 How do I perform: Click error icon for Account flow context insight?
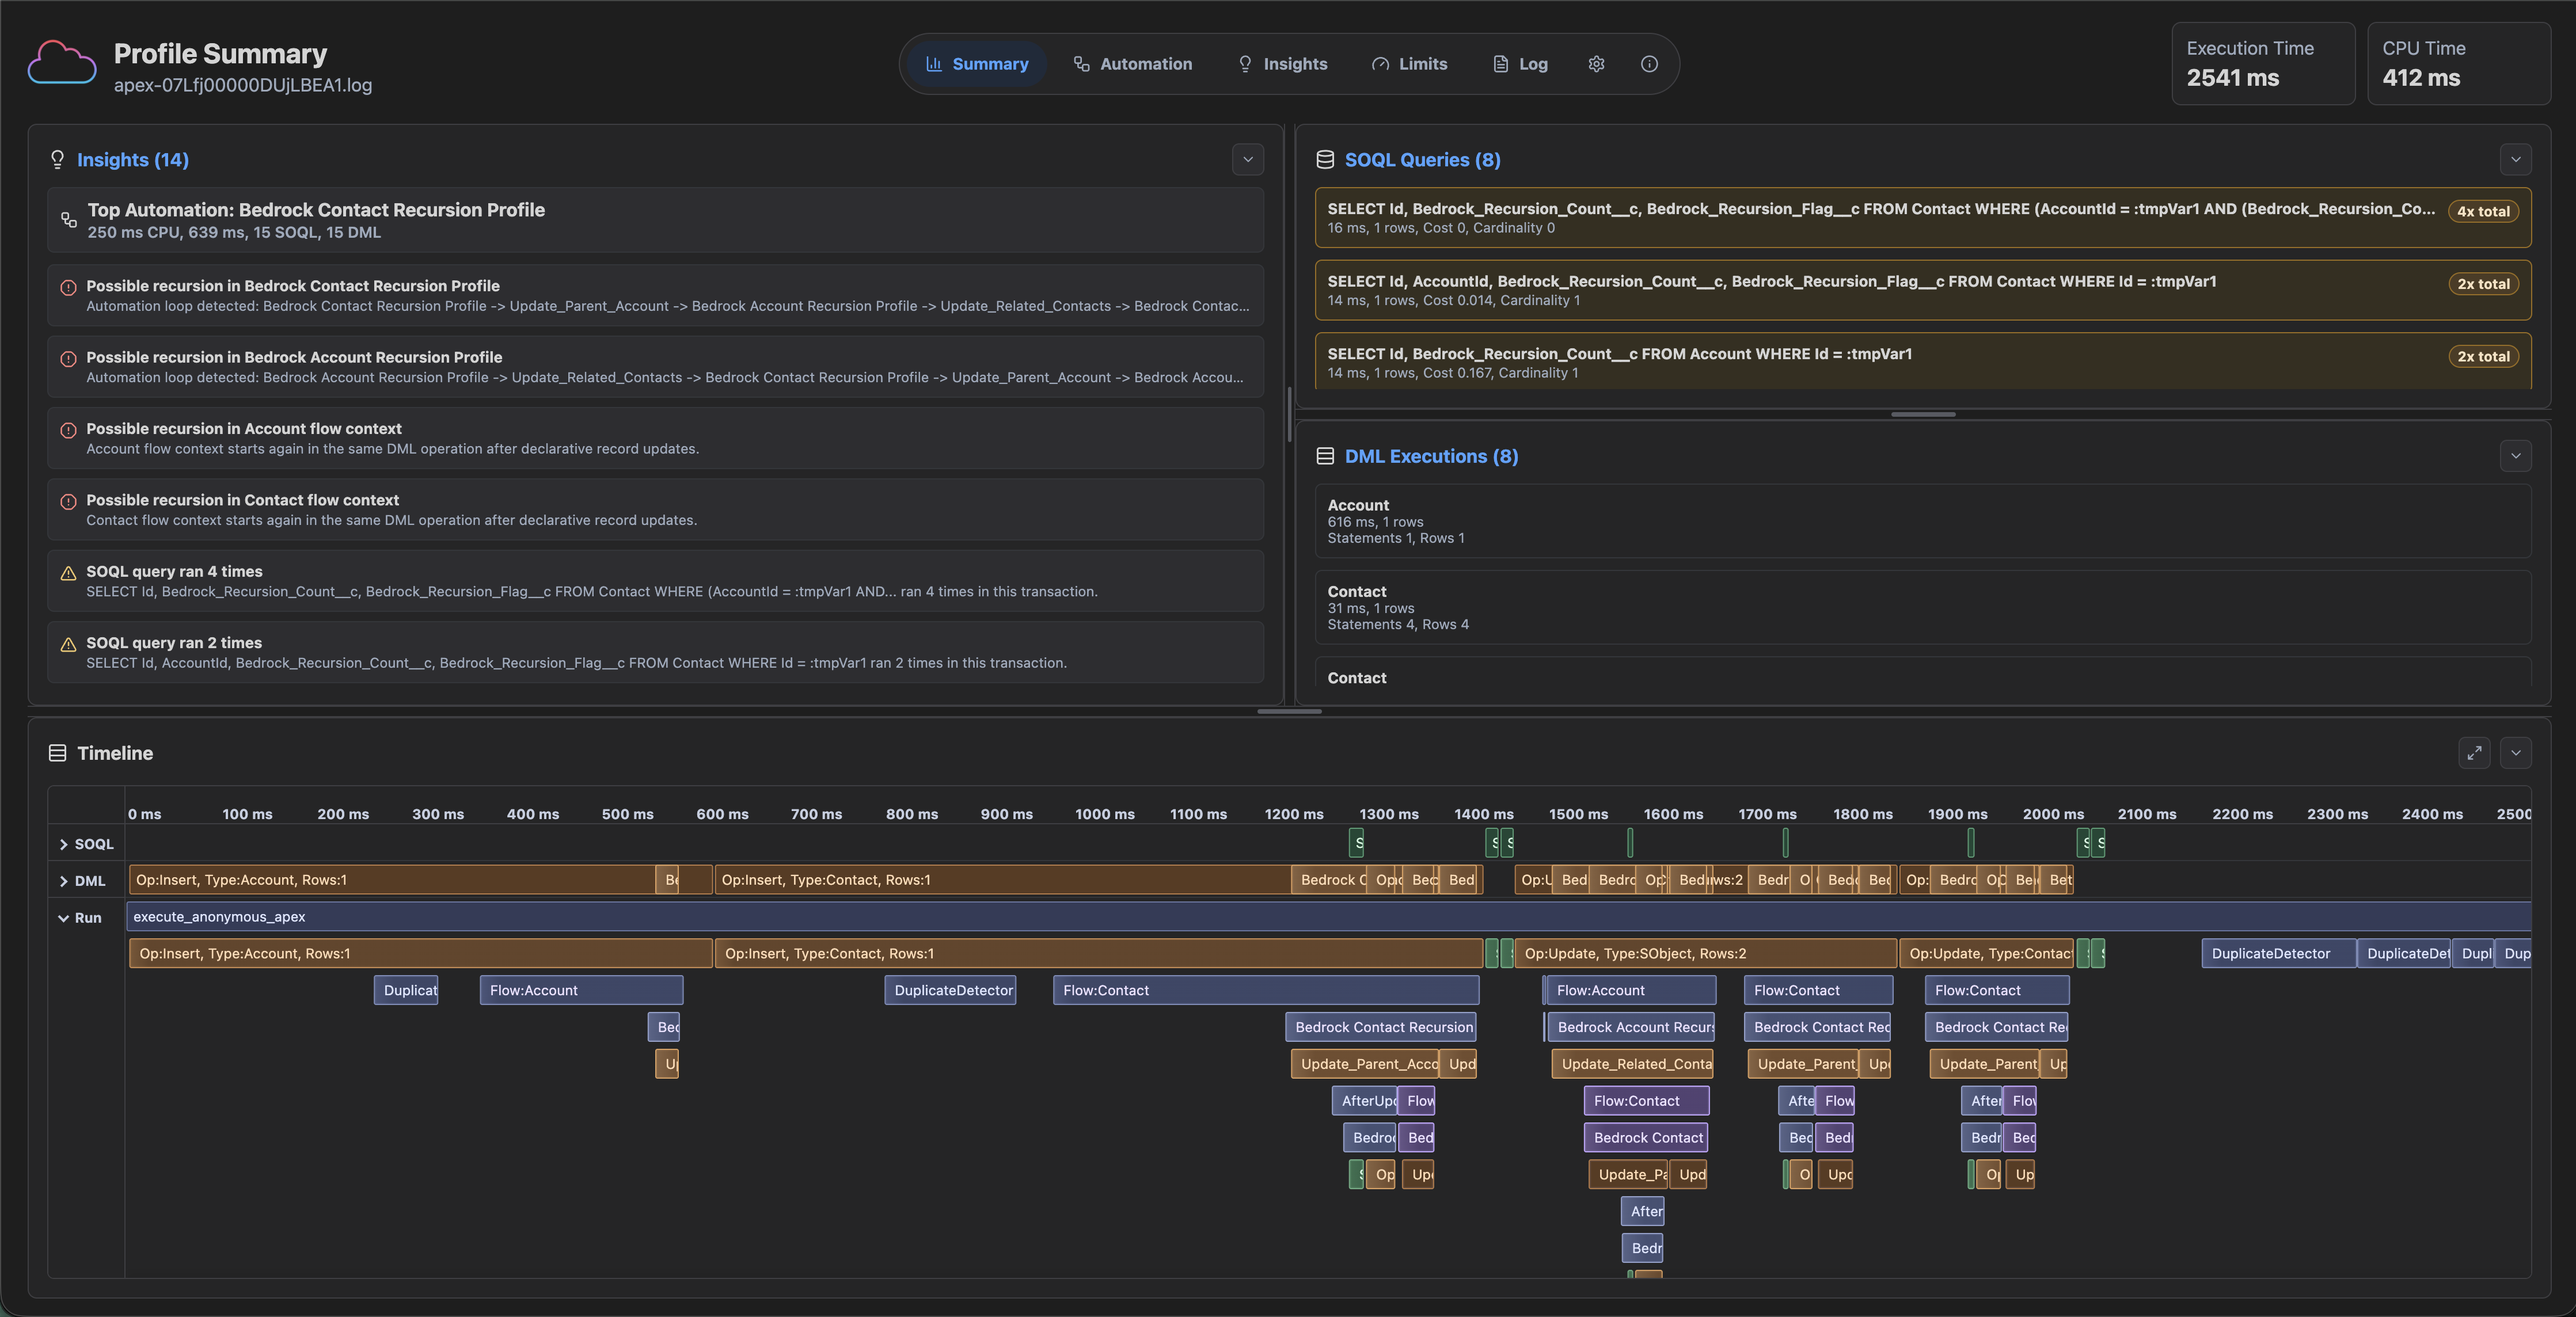pos(68,430)
